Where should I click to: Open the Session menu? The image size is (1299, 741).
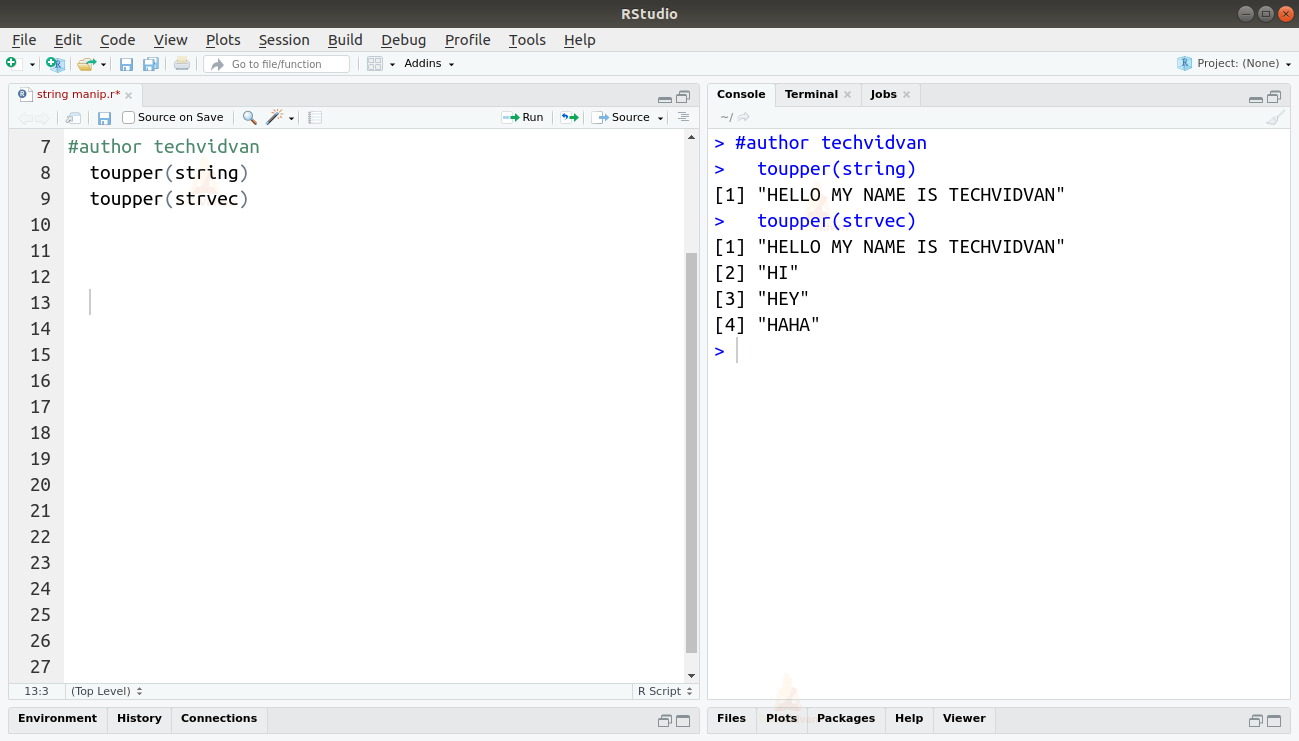pos(284,40)
